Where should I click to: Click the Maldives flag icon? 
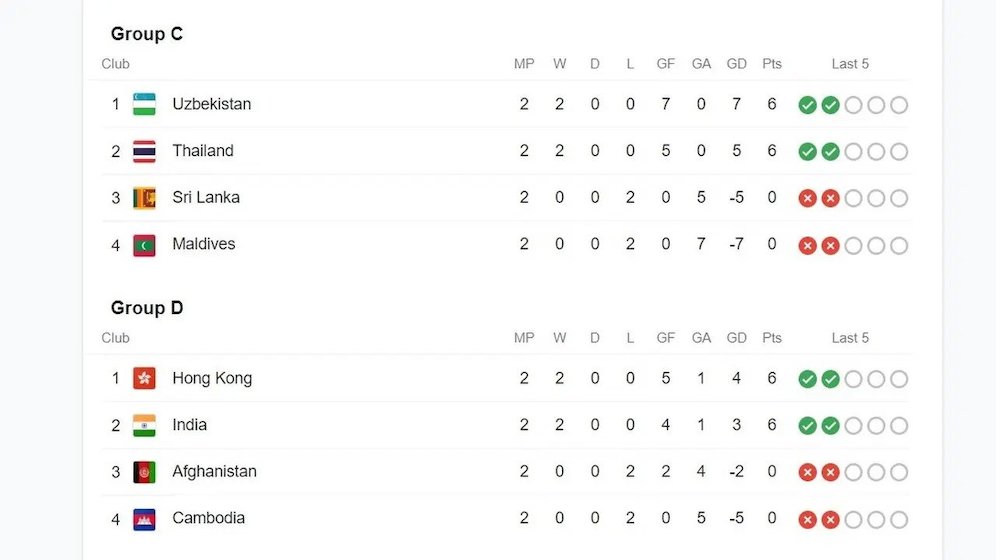[144, 245]
